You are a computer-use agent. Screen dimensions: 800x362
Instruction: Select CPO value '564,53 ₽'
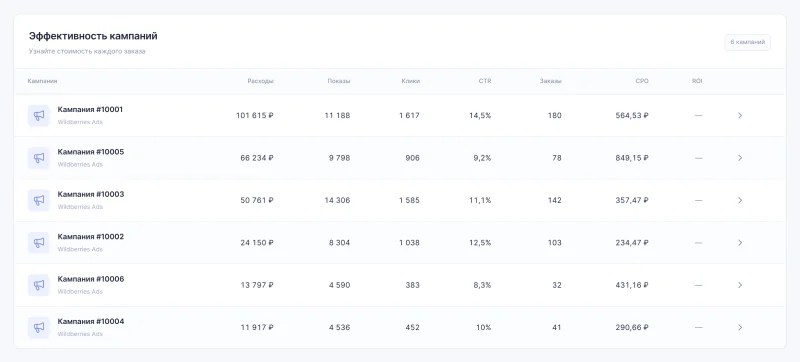632,116
